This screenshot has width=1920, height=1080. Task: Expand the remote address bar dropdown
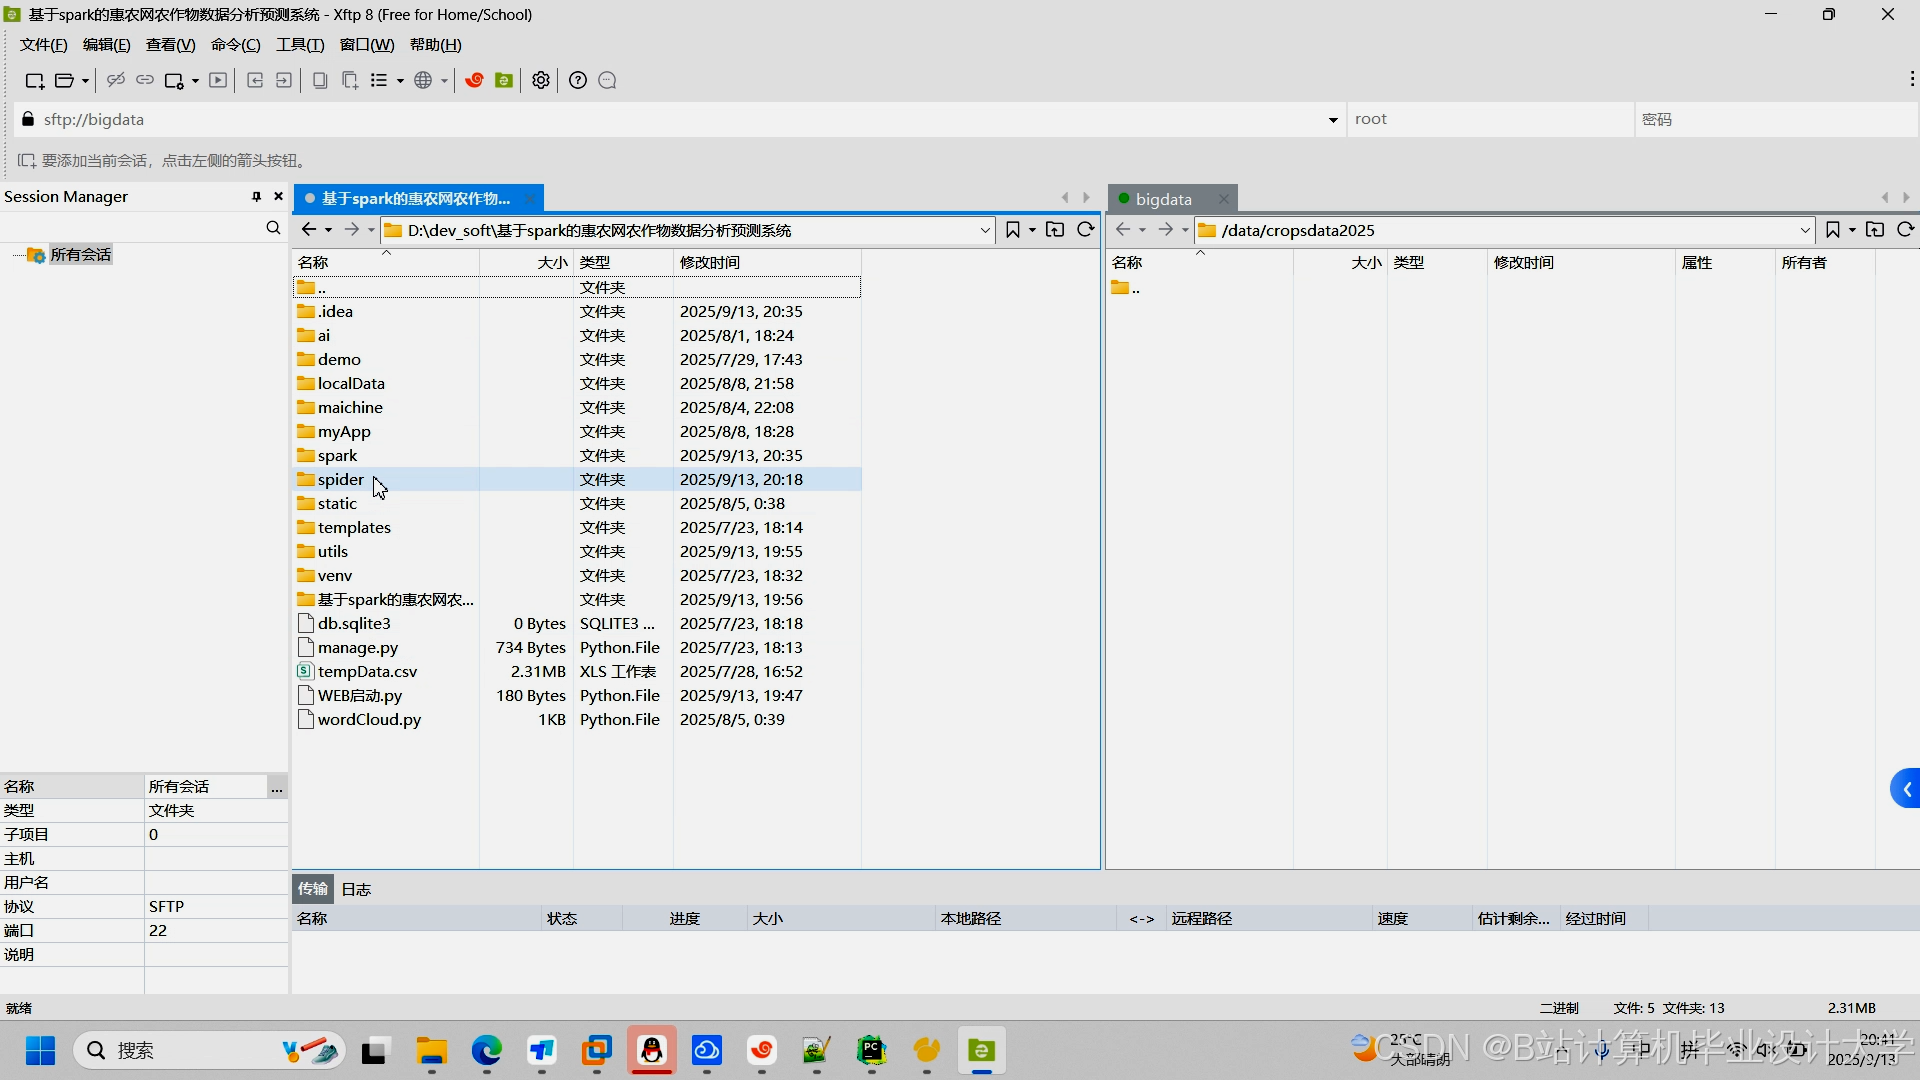tap(1805, 230)
